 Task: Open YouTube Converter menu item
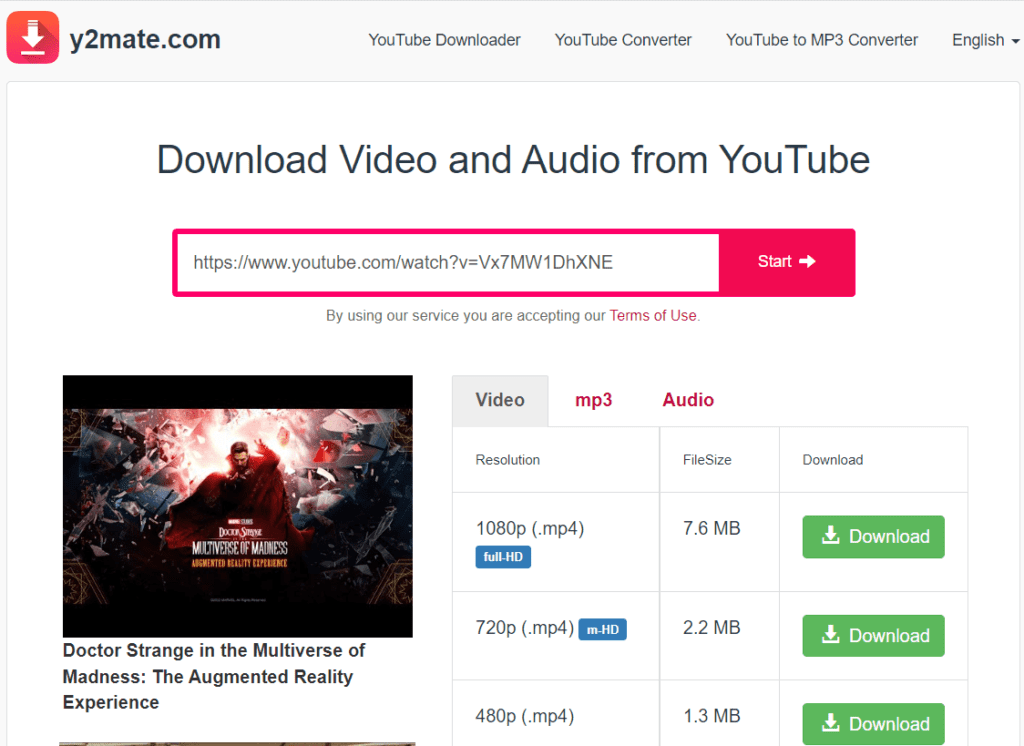623,40
